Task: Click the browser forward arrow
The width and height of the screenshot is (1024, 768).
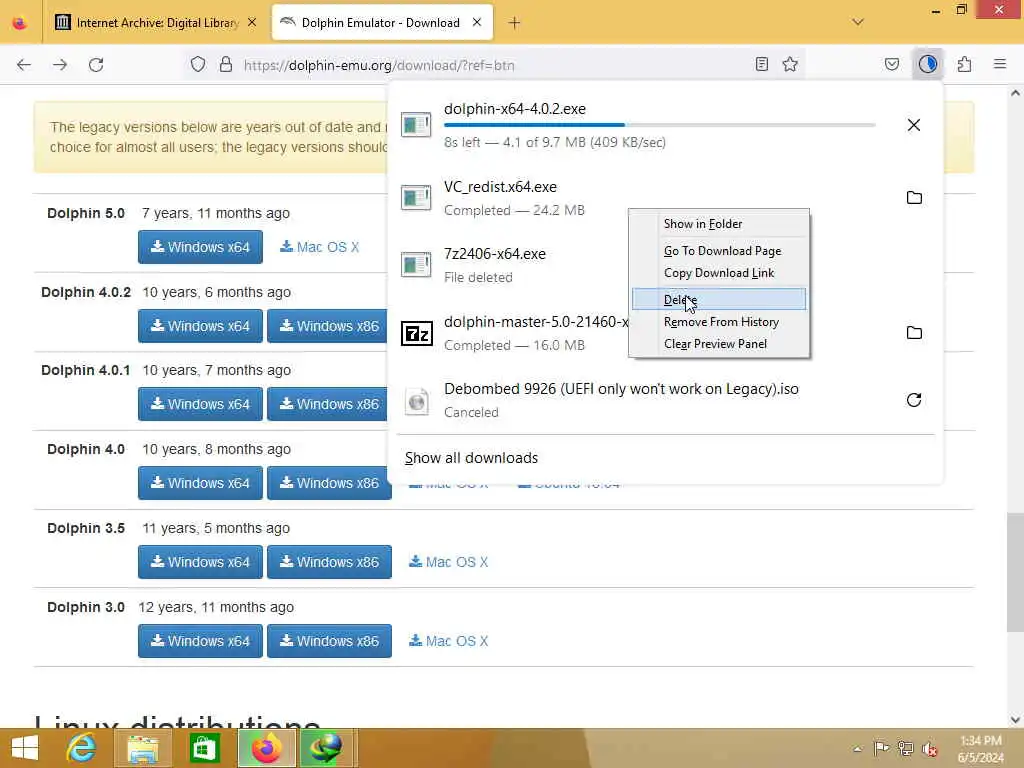Action: tap(60, 65)
